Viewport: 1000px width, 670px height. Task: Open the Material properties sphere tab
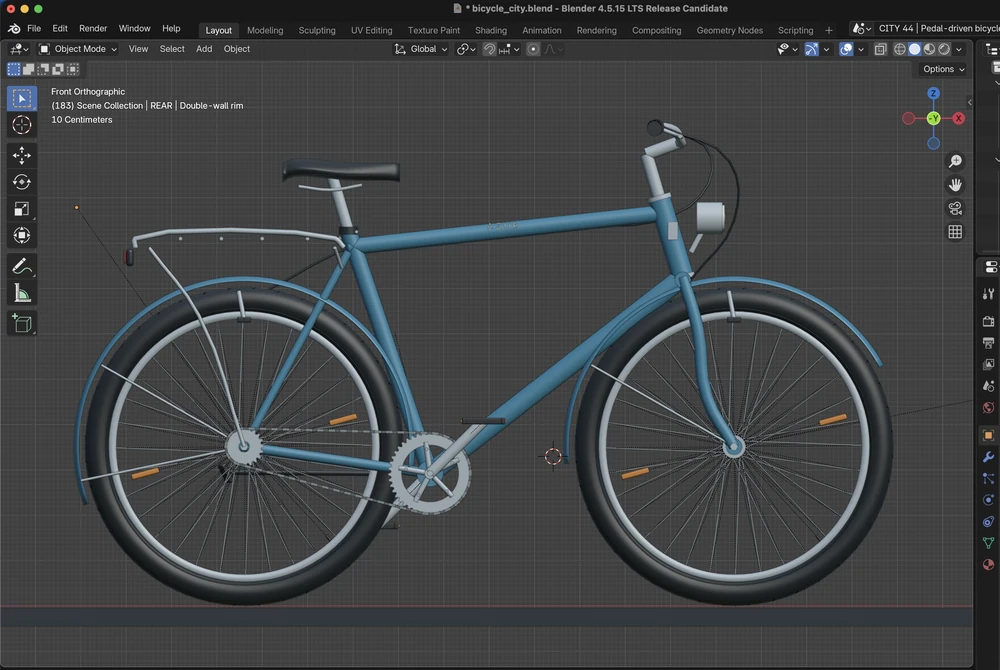pyautogui.click(x=988, y=564)
